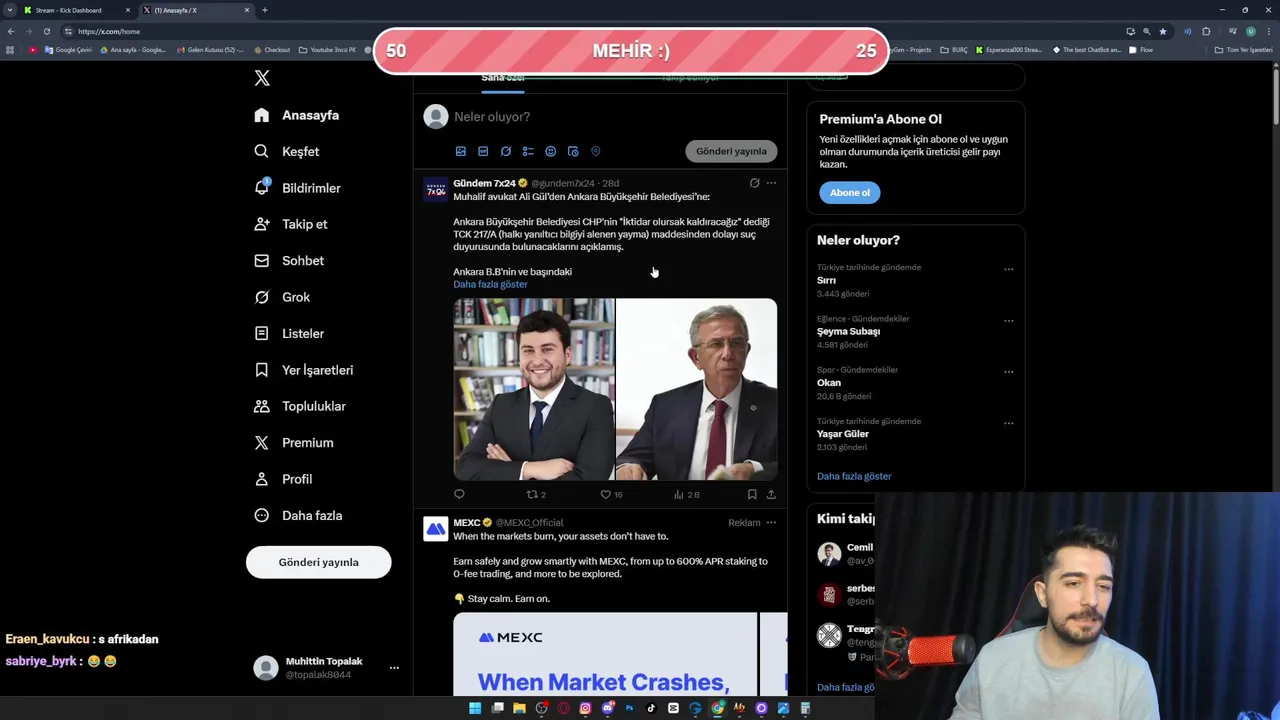Open emoji picker in composer
This screenshot has height=720, width=1280.
[x=551, y=151]
